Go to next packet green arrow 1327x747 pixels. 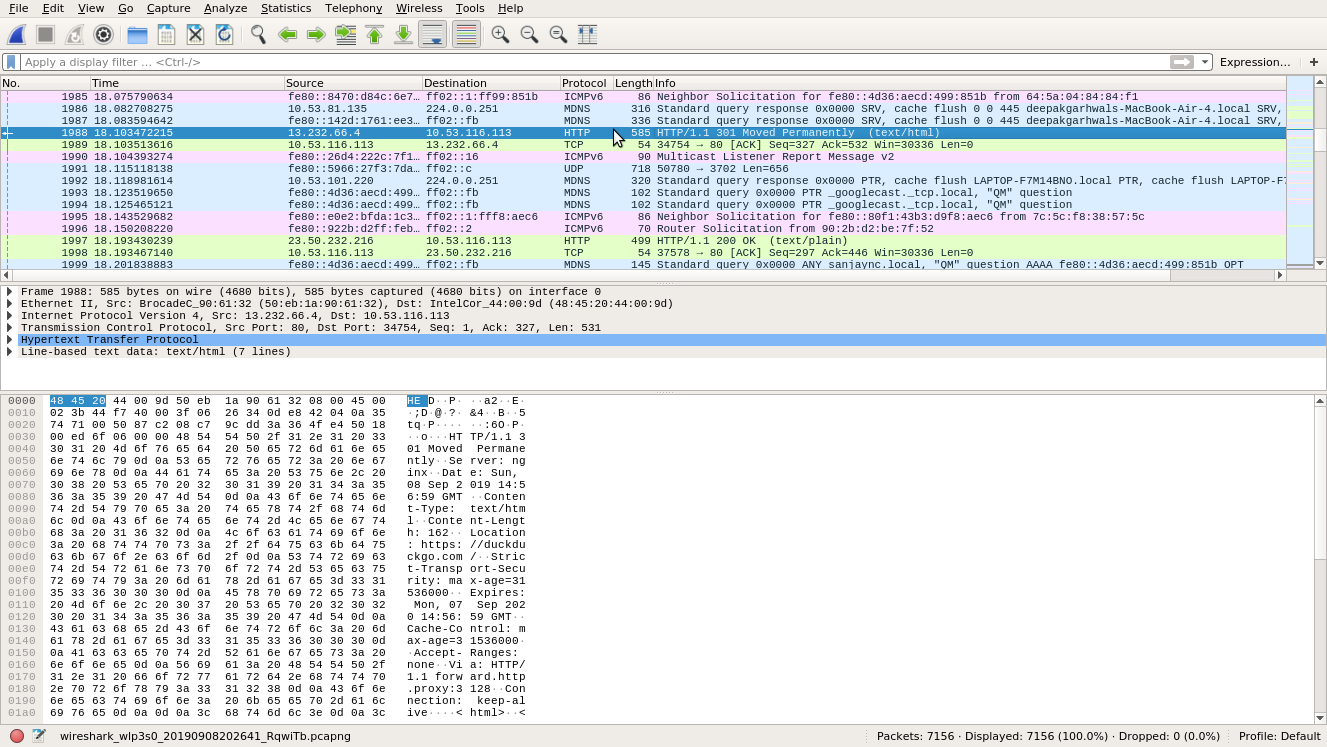coord(316,34)
